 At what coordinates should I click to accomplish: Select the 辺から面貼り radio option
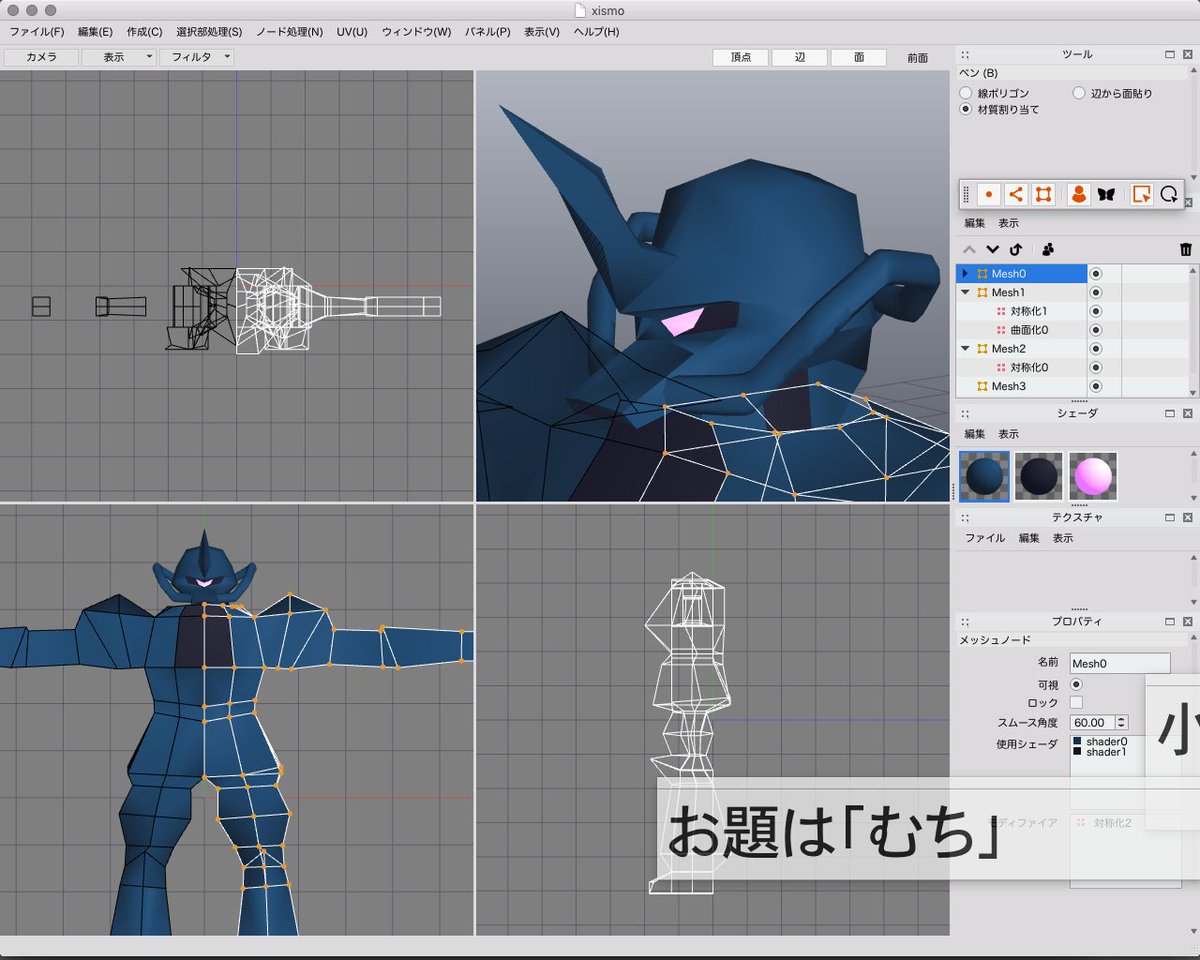point(1079,93)
